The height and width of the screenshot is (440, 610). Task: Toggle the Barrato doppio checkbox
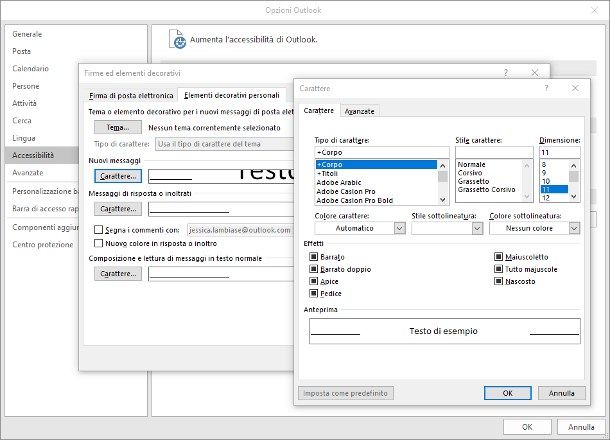314,269
